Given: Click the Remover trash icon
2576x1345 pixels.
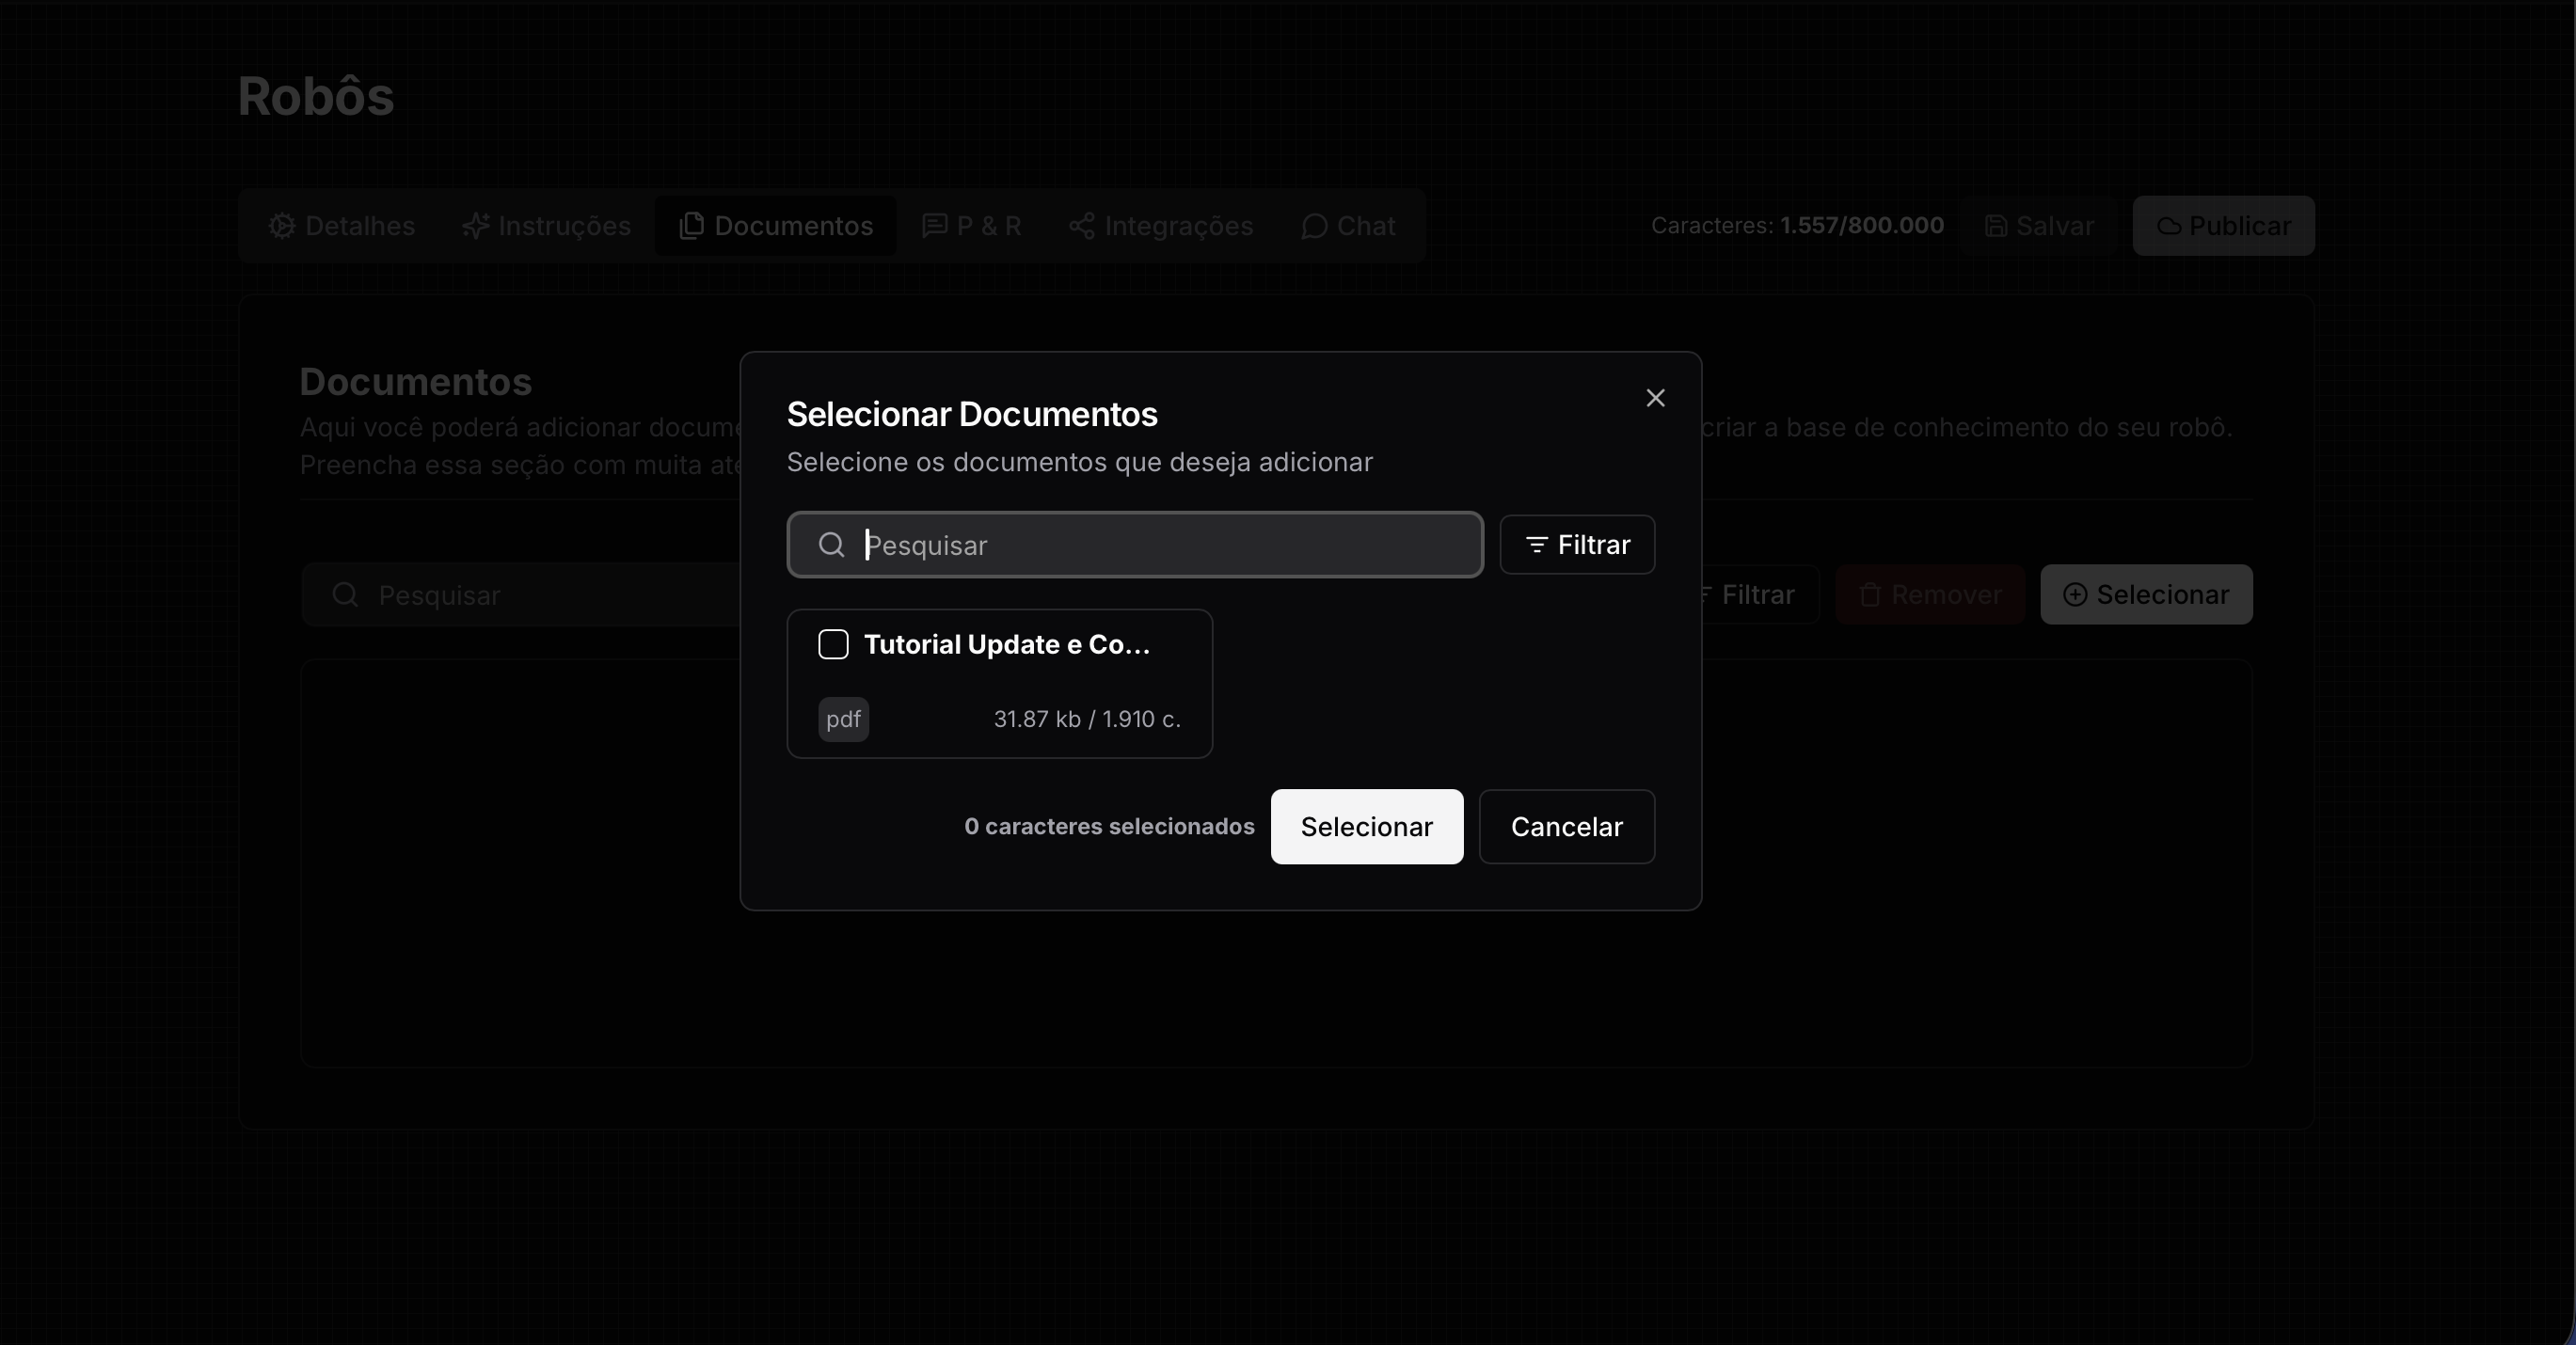Looking at the screenshot, I should pos(1870,595).
